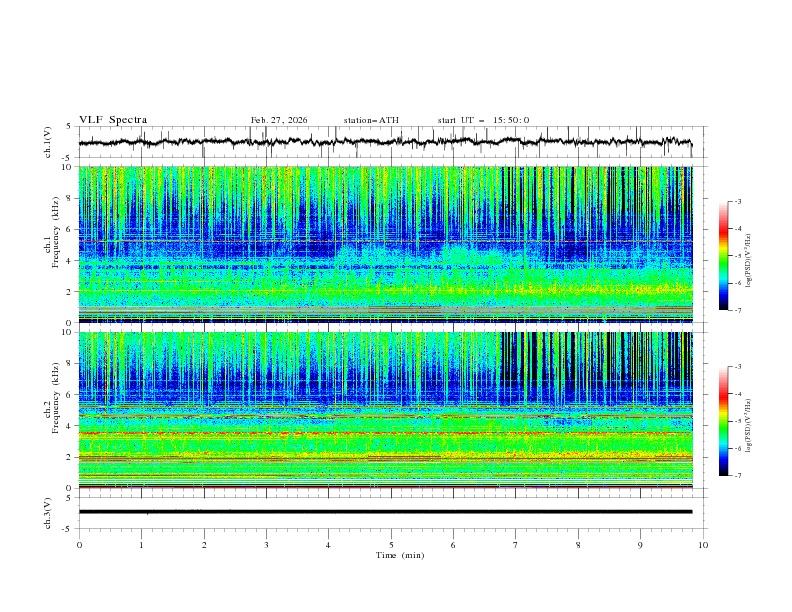Click time axis tick label "4"
The width and height of the screenshot is (792, 612).
pos(328,545)
